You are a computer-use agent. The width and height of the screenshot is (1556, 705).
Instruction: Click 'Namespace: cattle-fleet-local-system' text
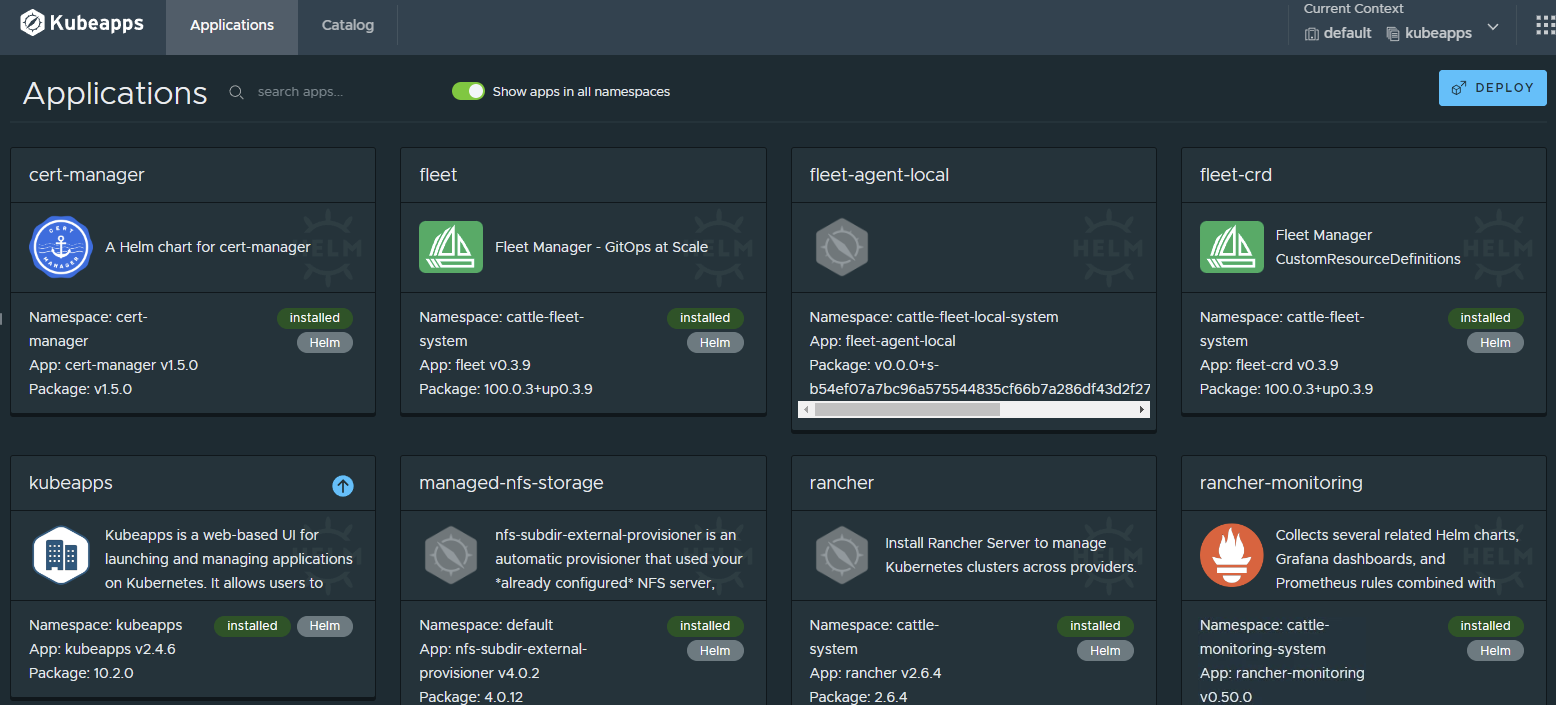[934, 317]
